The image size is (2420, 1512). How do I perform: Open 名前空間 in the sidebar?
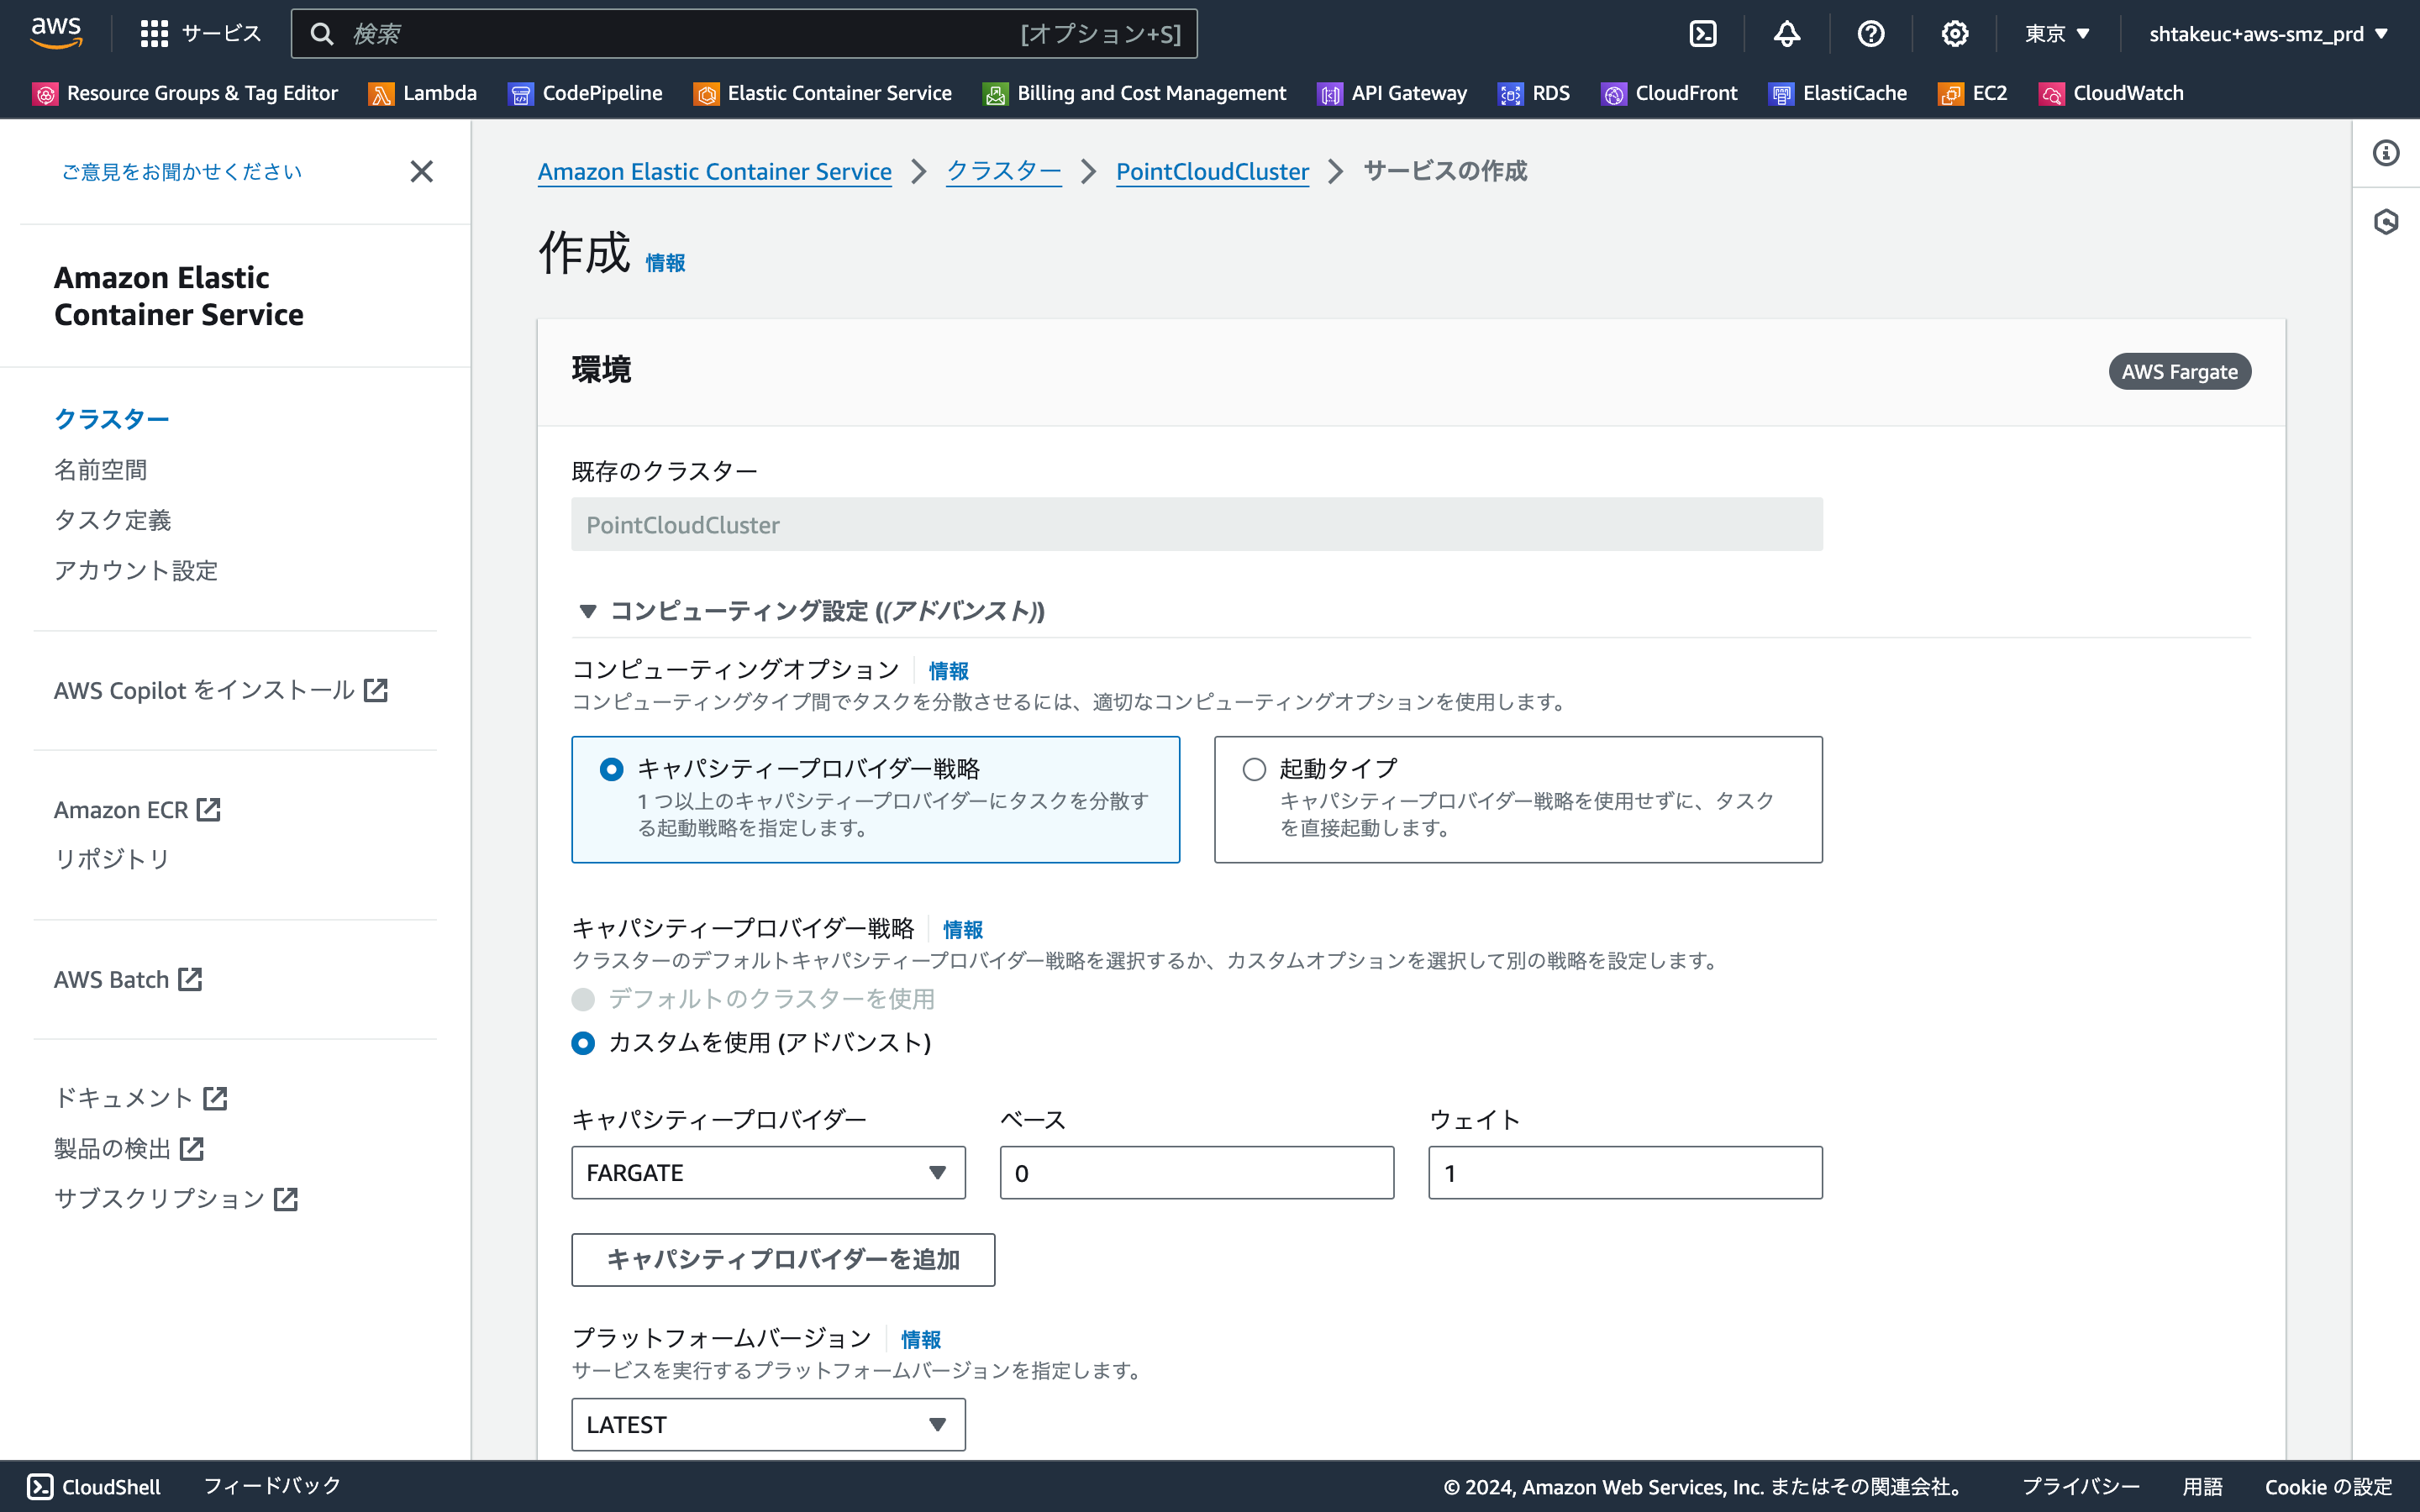pos(100,469)
